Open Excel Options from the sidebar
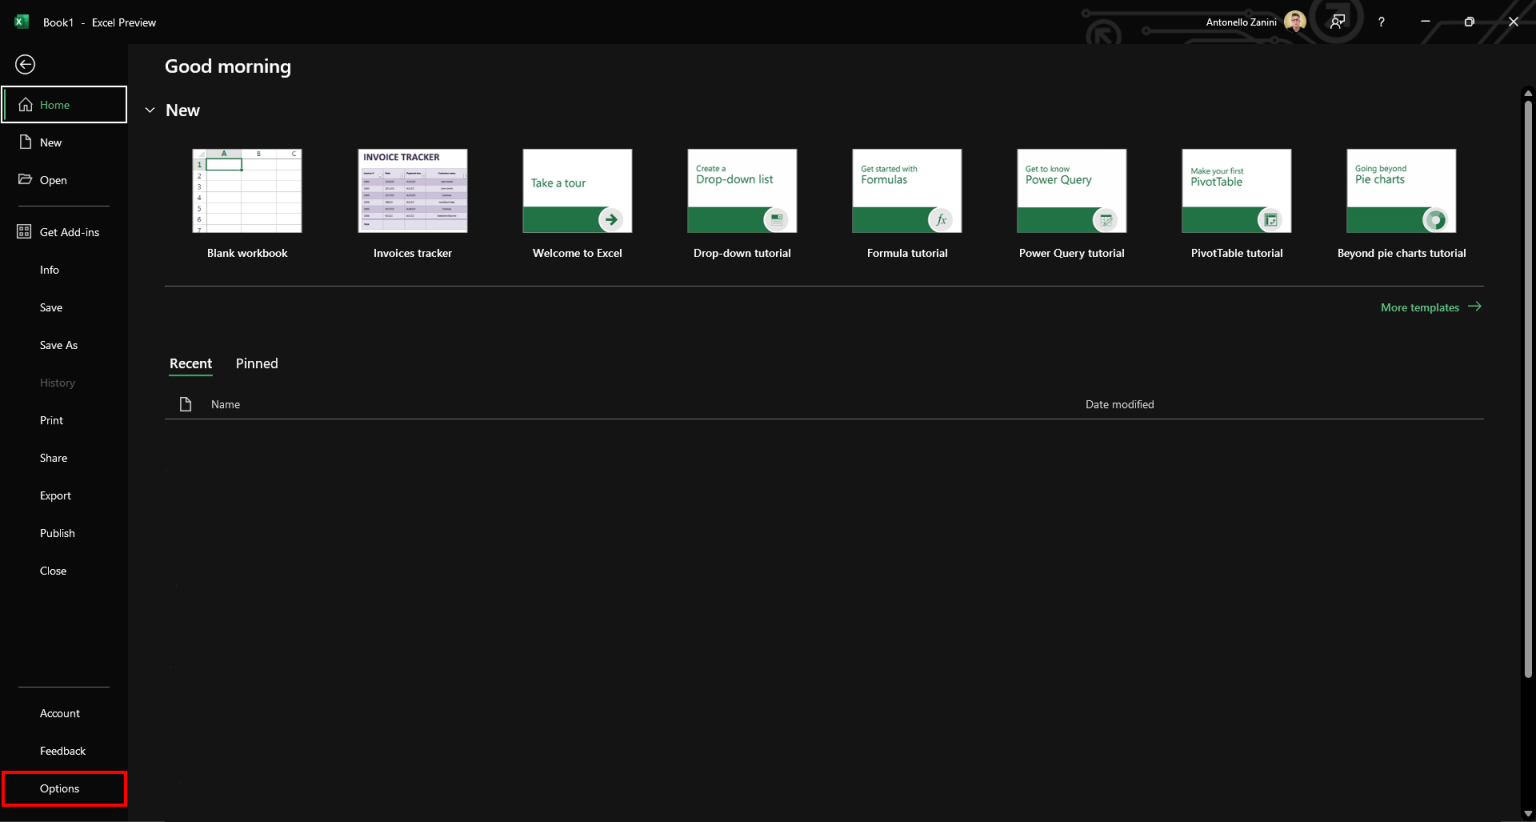The width and height of the screenshot is (1536, 822). pos(57,789)
